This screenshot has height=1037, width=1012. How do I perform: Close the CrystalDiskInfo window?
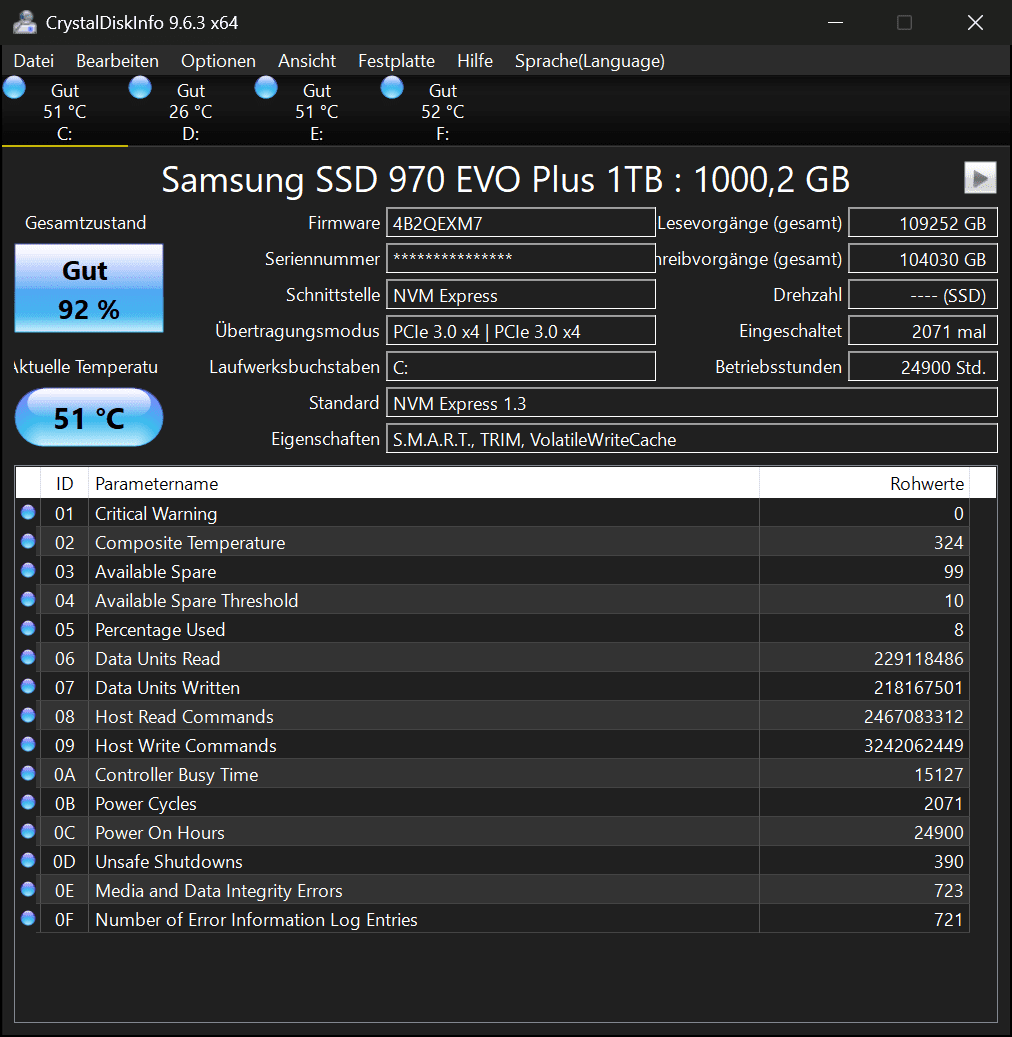[x=975, y=22]
